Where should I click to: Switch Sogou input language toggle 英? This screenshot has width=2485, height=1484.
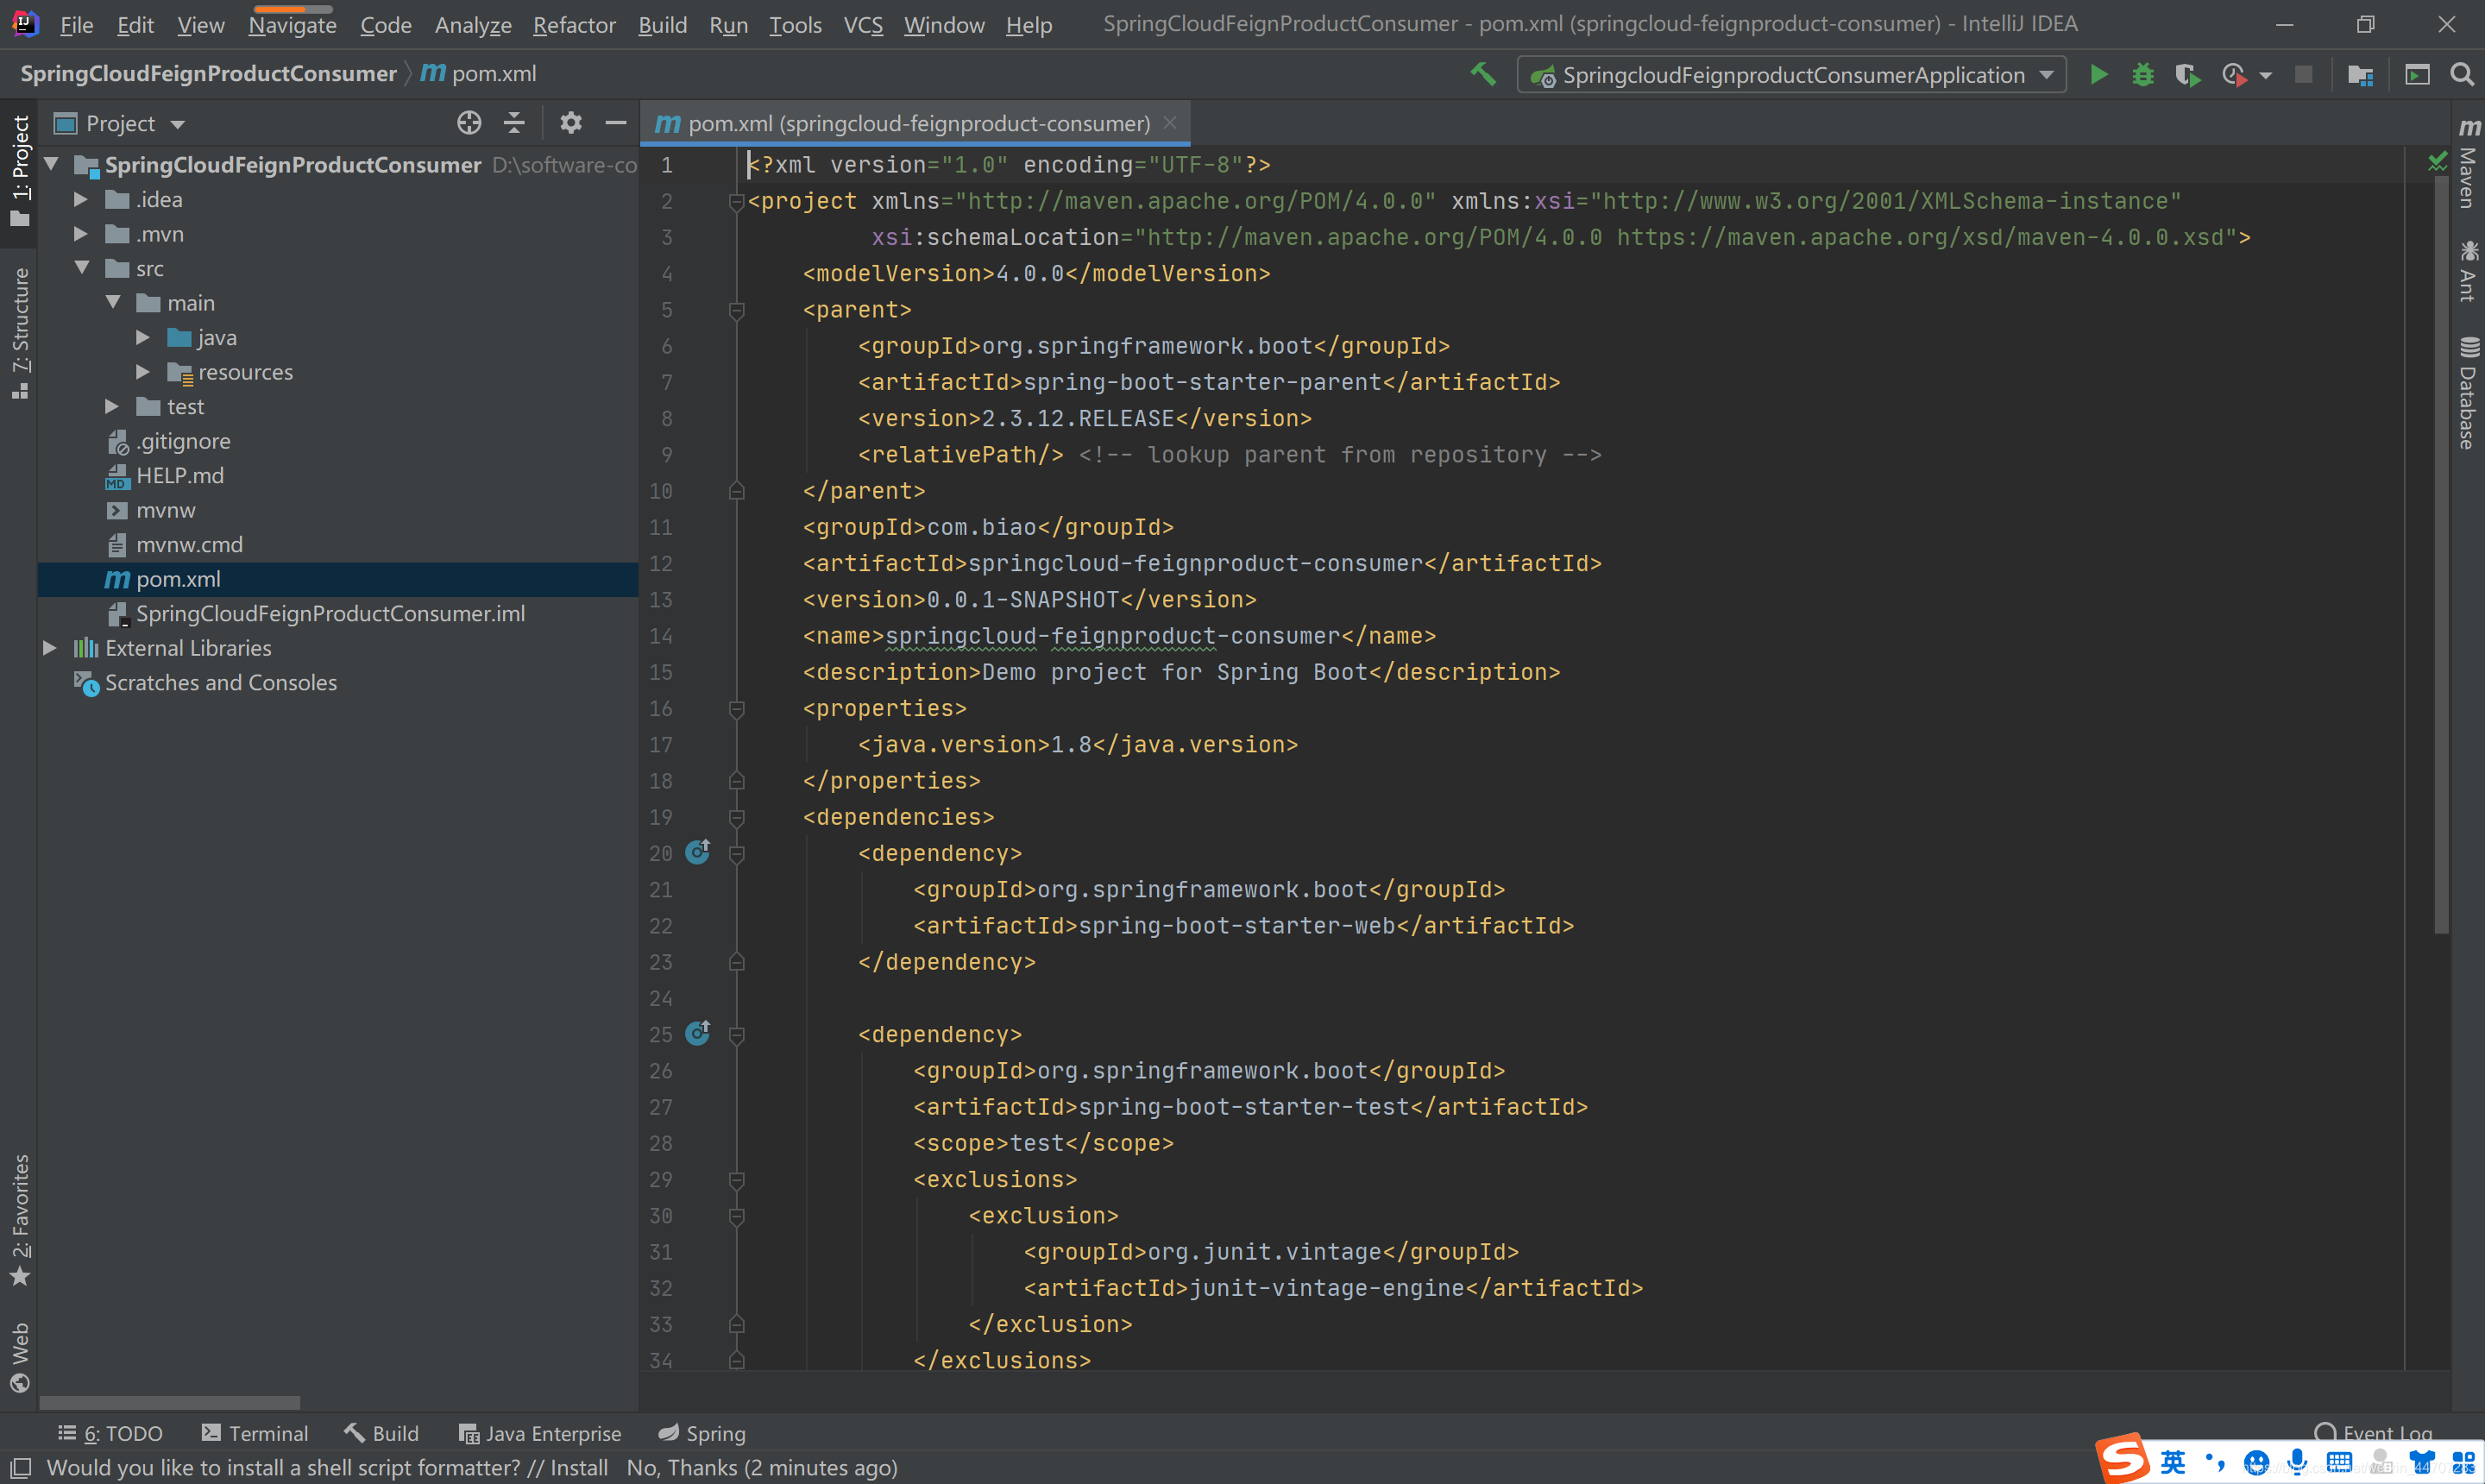[2172, 1462]
